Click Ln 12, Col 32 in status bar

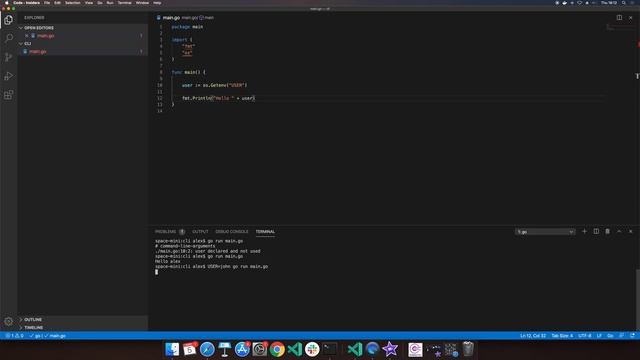coord(533,336)
